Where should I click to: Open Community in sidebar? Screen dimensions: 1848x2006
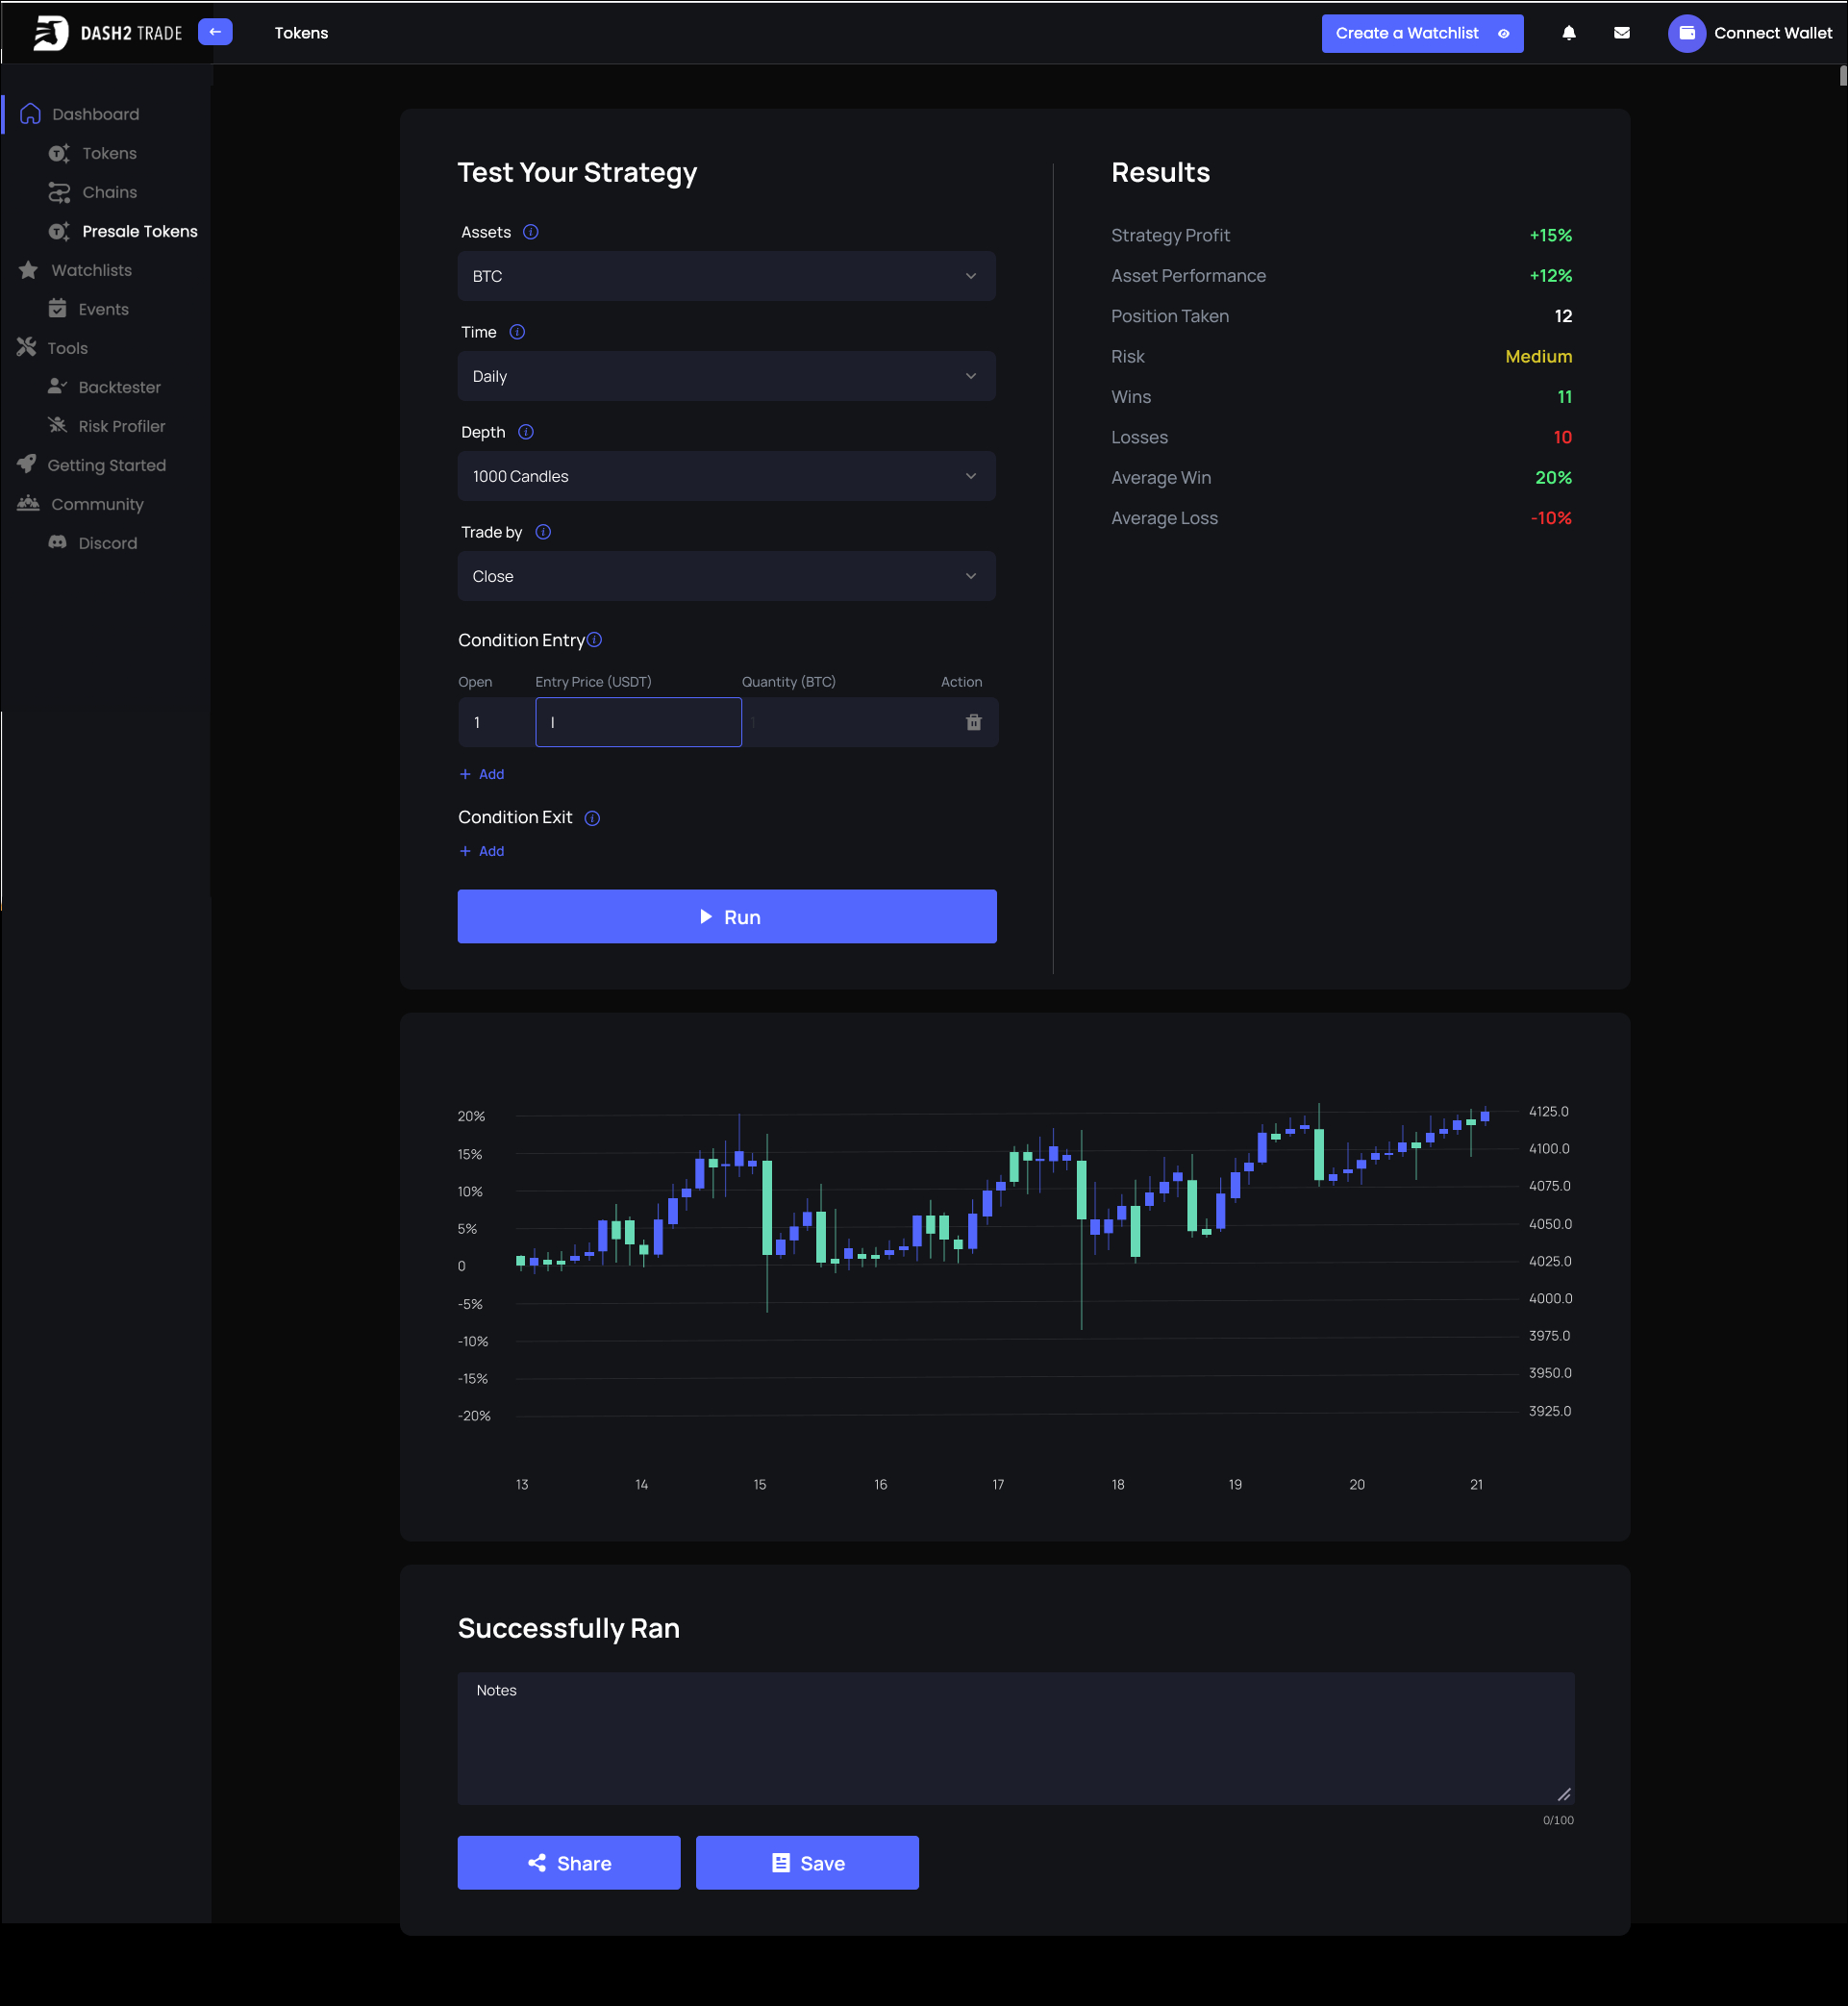coord(97,504)
